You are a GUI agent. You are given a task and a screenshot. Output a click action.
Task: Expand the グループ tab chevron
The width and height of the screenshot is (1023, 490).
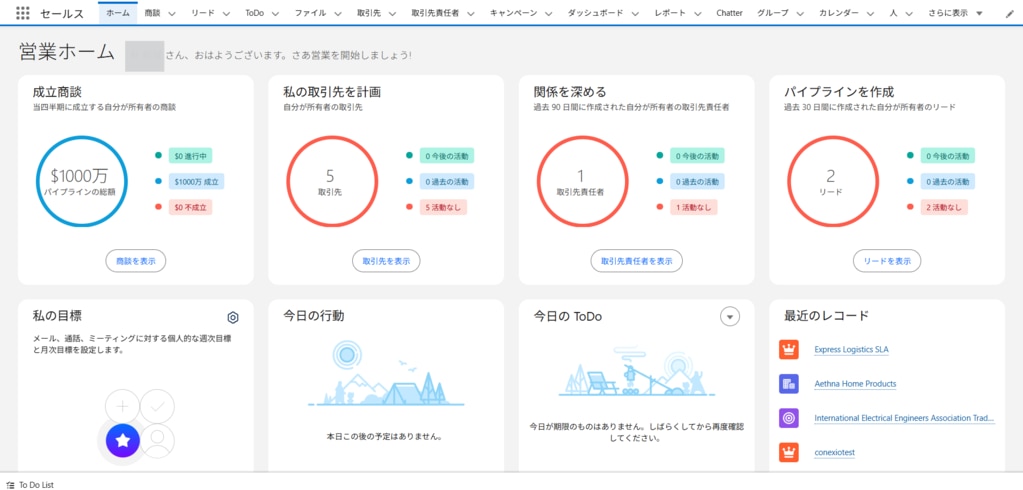coord(801,14)
